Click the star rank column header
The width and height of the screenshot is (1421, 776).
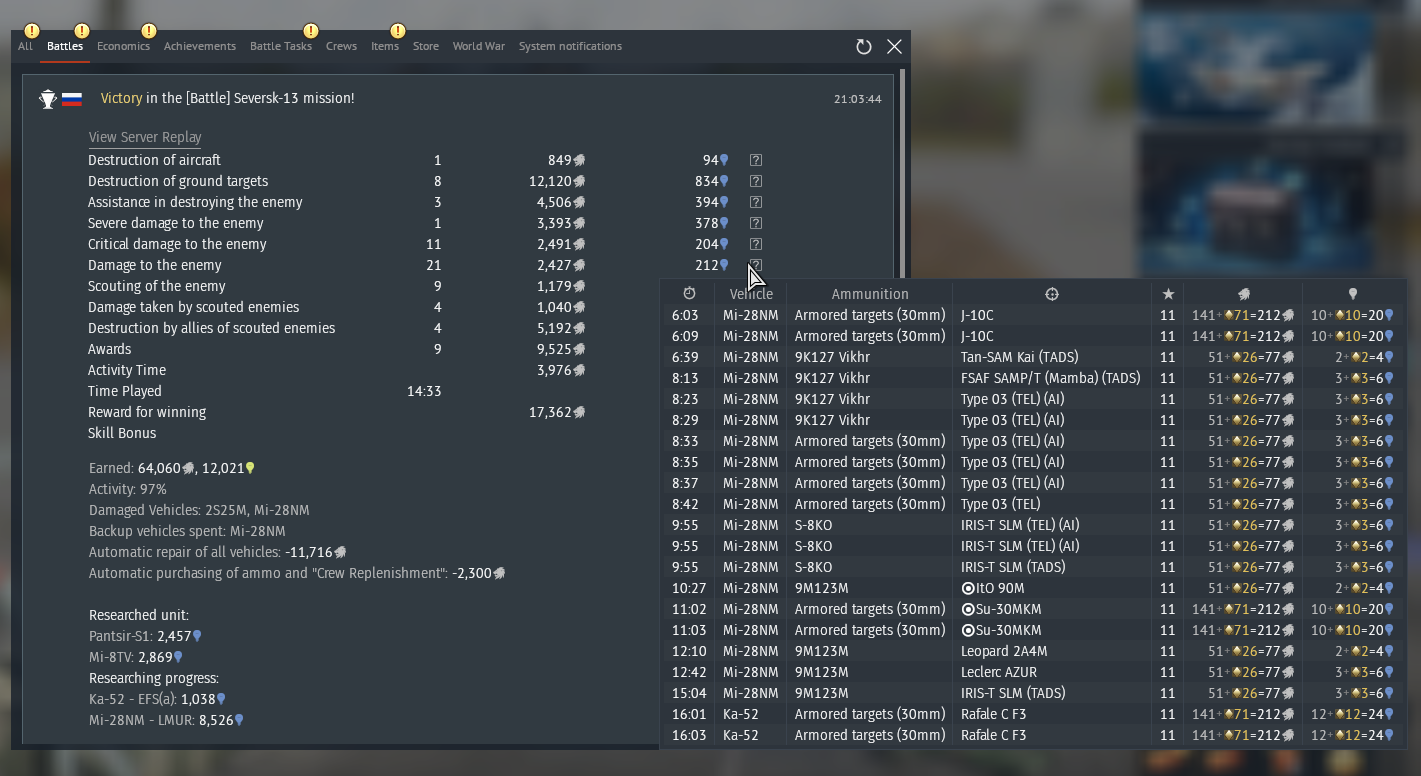1168,294
